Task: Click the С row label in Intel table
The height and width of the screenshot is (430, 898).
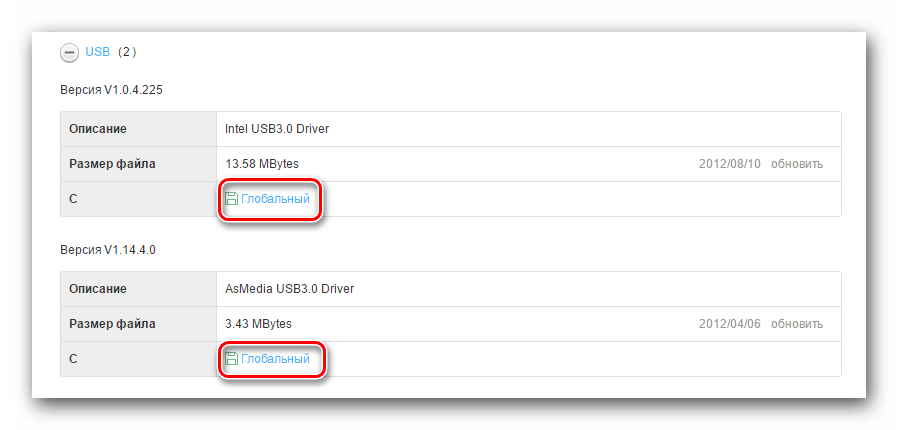Action: pyautogui.click(x=73, y=199)
